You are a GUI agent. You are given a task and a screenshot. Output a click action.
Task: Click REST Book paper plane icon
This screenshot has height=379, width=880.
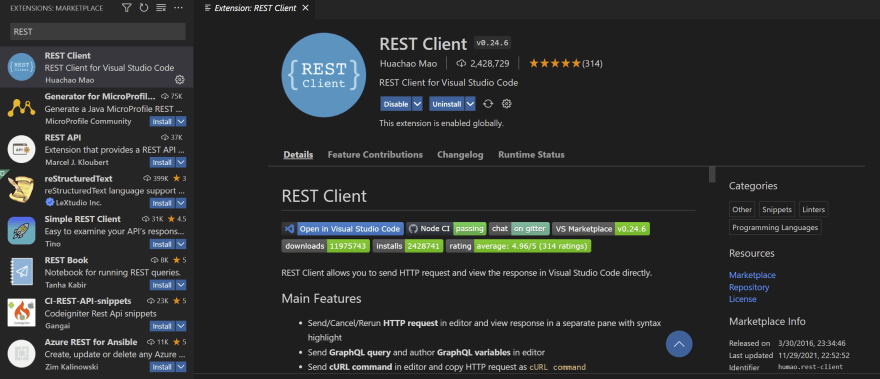tap(21, 272)
